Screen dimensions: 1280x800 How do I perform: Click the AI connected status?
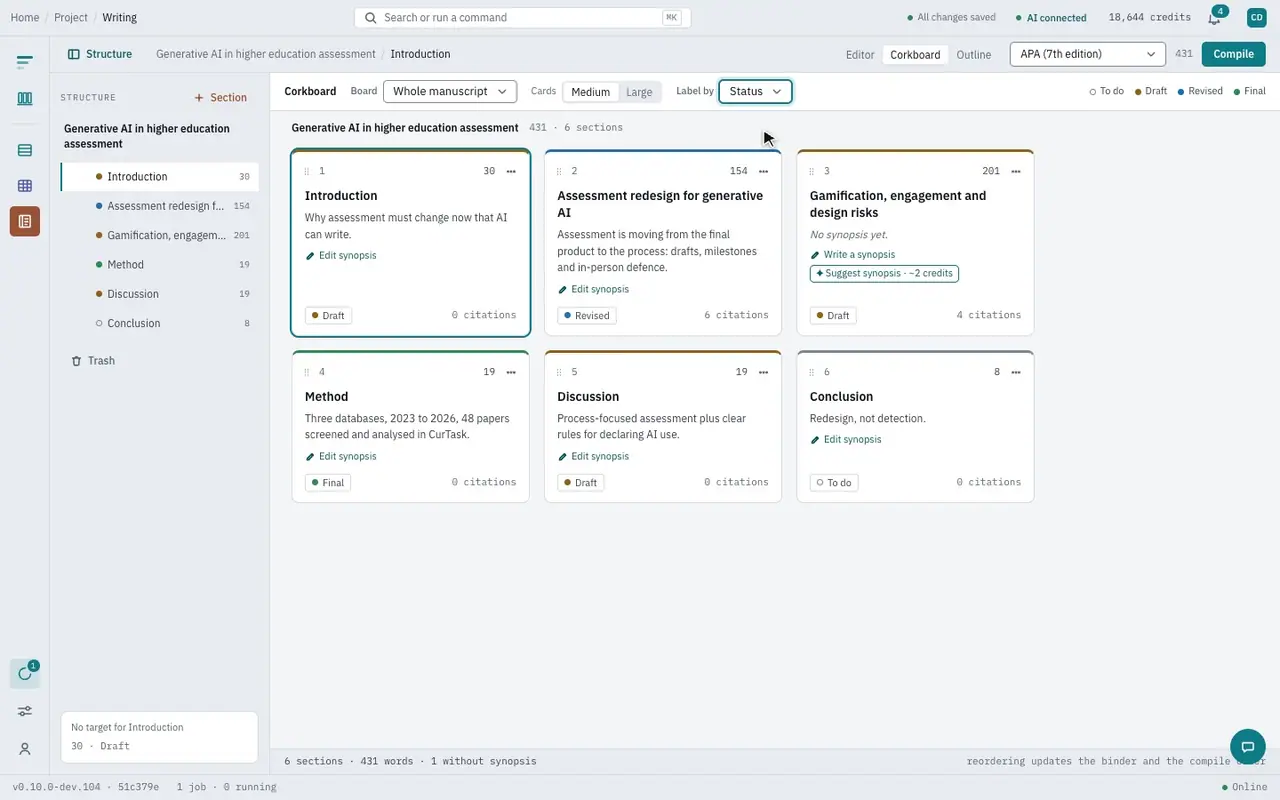point(1050,18)
